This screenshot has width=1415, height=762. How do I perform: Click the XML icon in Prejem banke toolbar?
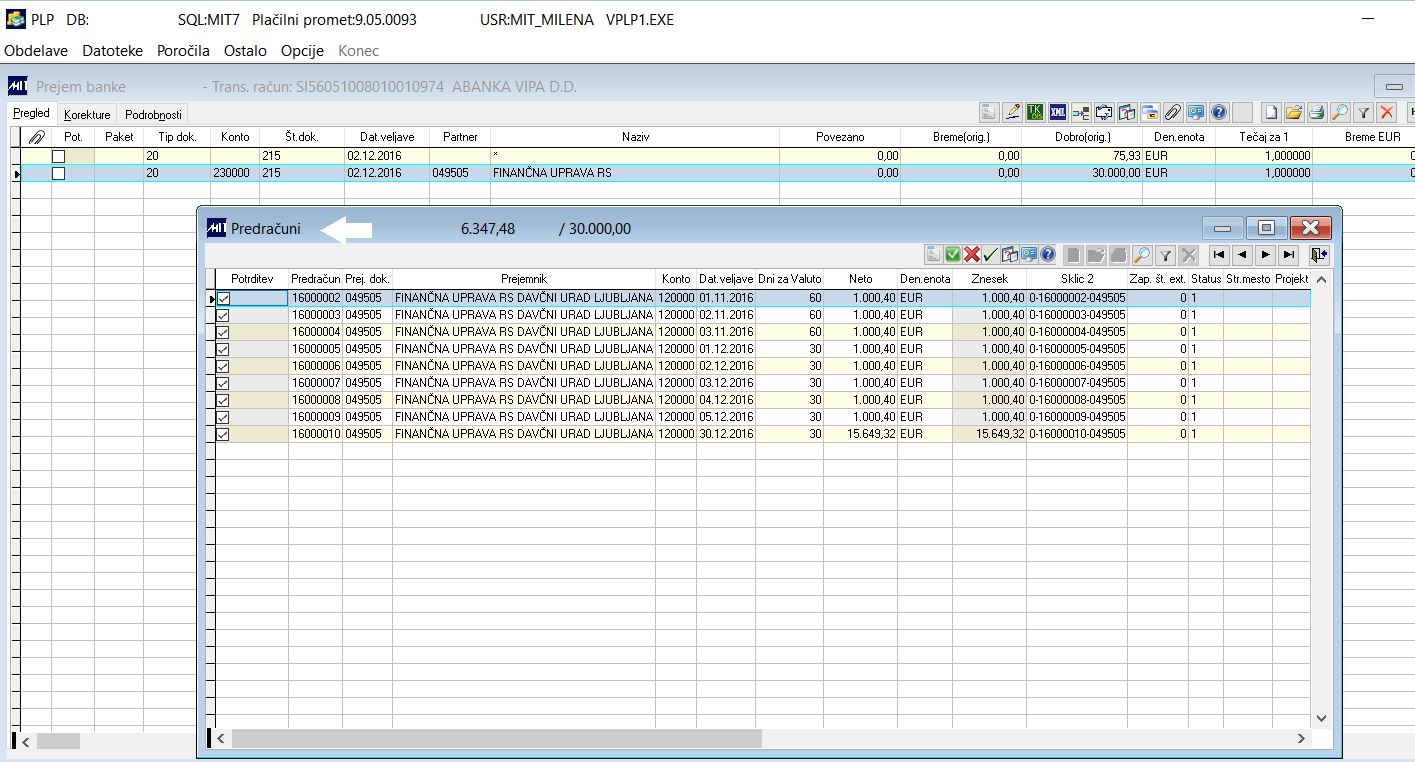pos(1060,112)
